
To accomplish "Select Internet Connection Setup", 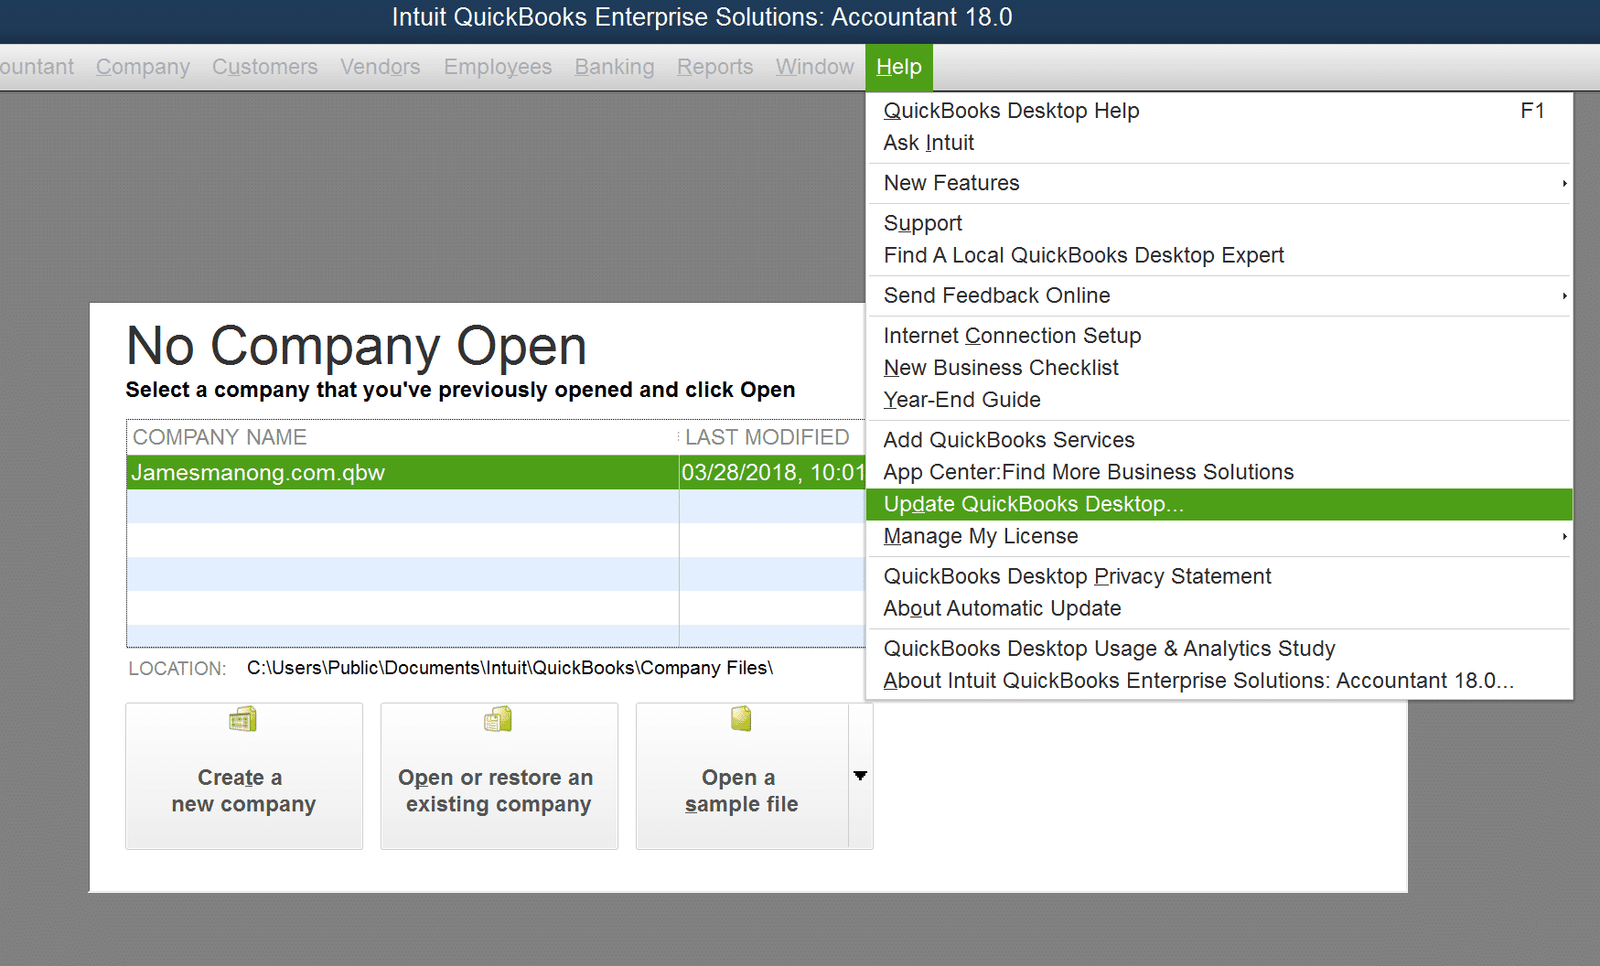I will 1012,336.
